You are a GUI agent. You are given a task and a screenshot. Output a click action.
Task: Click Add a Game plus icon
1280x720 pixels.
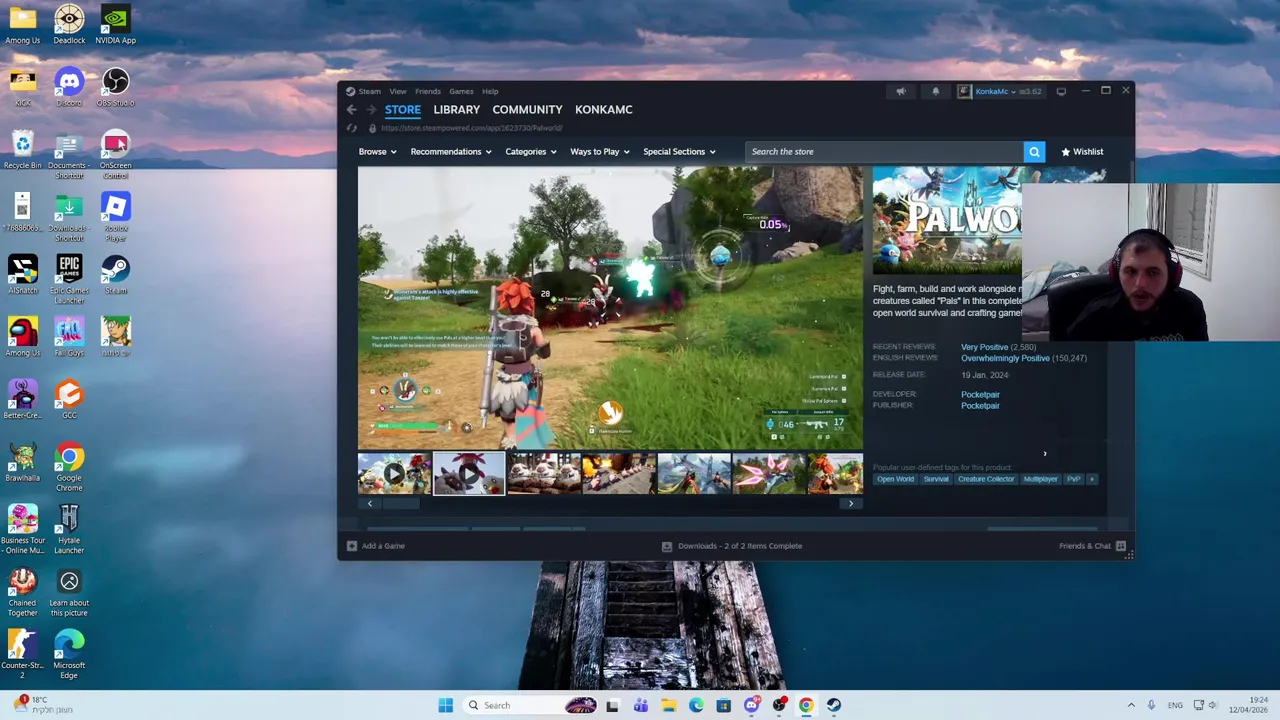[351, 546]
